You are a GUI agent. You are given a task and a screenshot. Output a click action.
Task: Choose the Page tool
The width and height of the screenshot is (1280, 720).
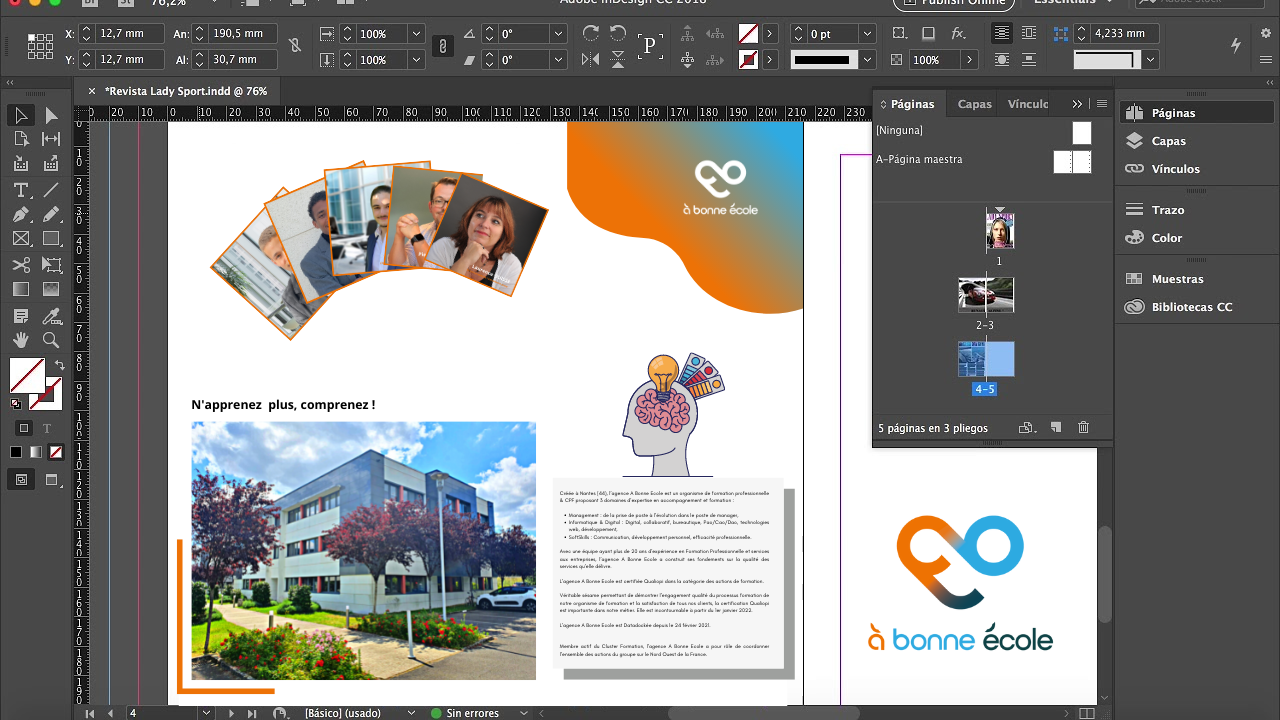(x=21, y=139)
